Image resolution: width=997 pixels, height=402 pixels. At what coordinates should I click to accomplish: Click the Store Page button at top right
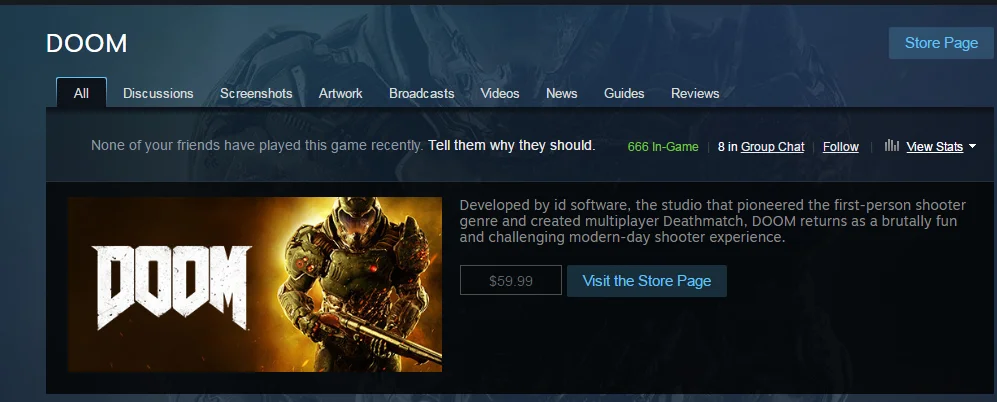tap(941, 43)
